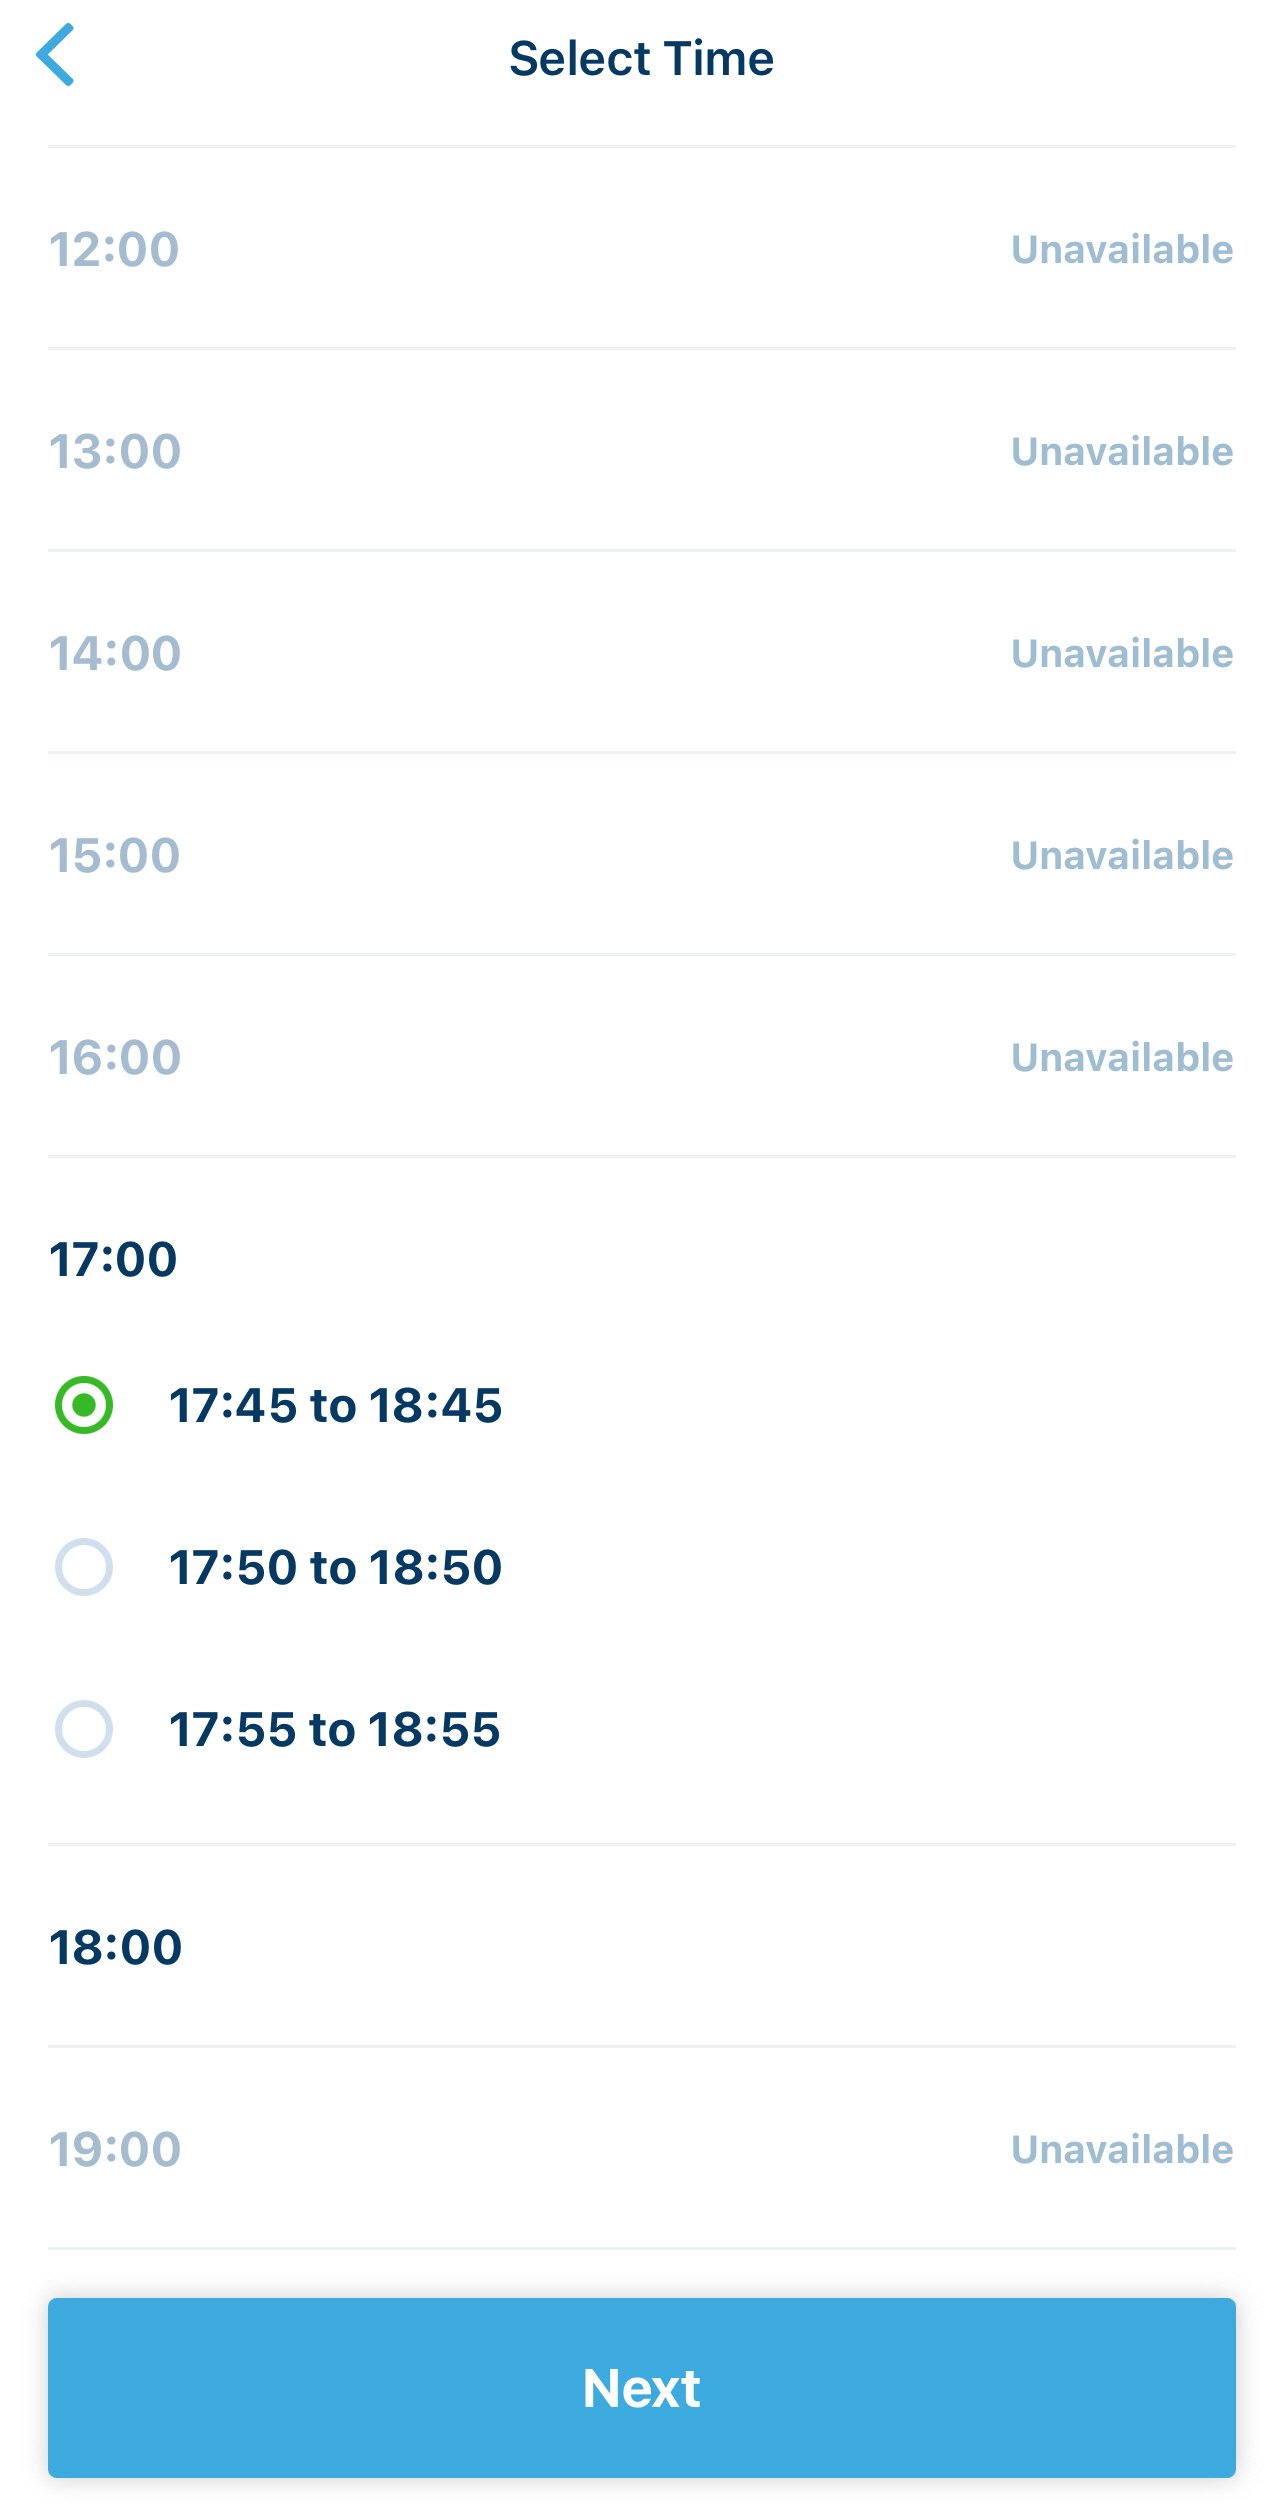This screenshot has width=1284, height=2516.
Task: Tap the back arrow icon
Action: (x=56, y=56)
